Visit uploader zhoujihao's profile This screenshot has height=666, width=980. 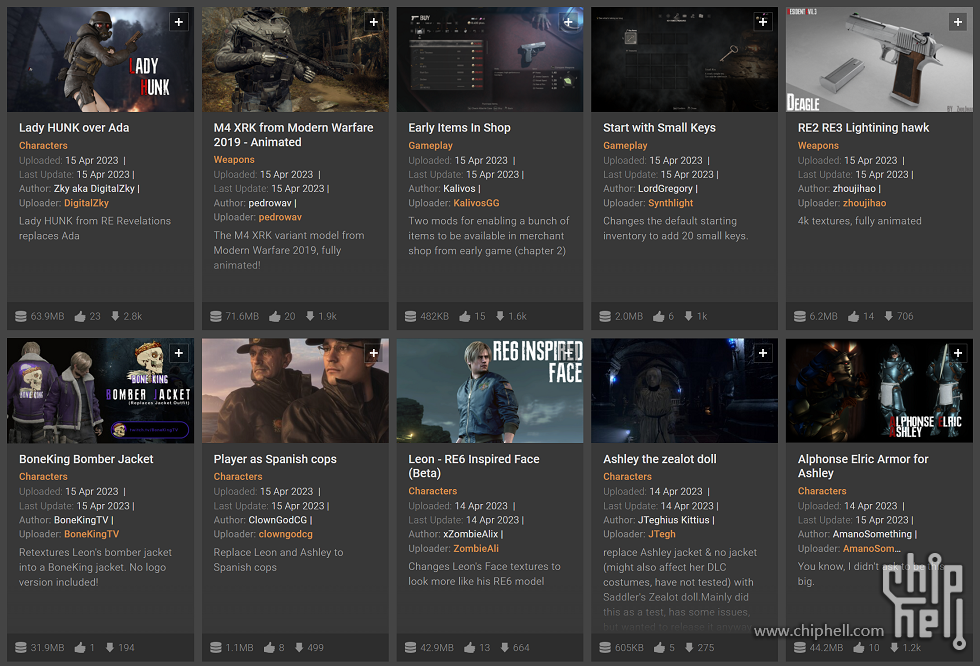[x=864, y=203]
